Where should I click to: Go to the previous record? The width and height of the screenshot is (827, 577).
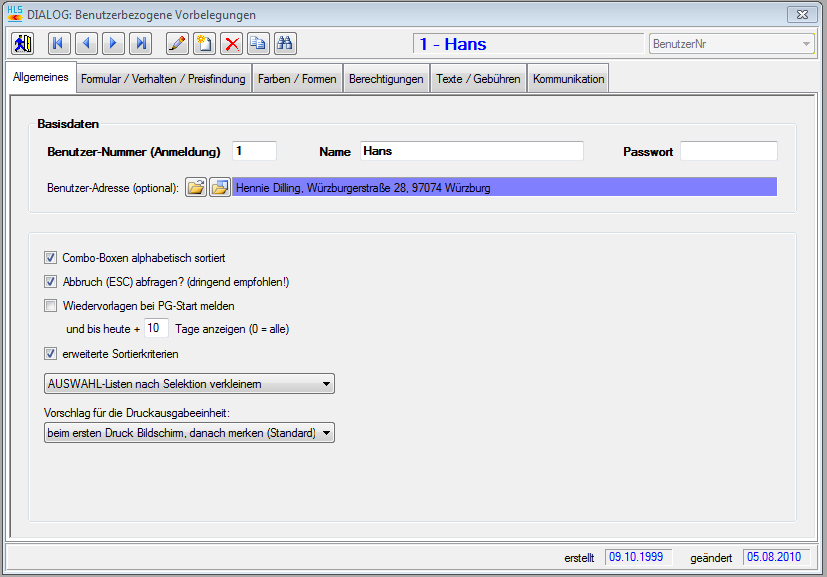[86, 44]
